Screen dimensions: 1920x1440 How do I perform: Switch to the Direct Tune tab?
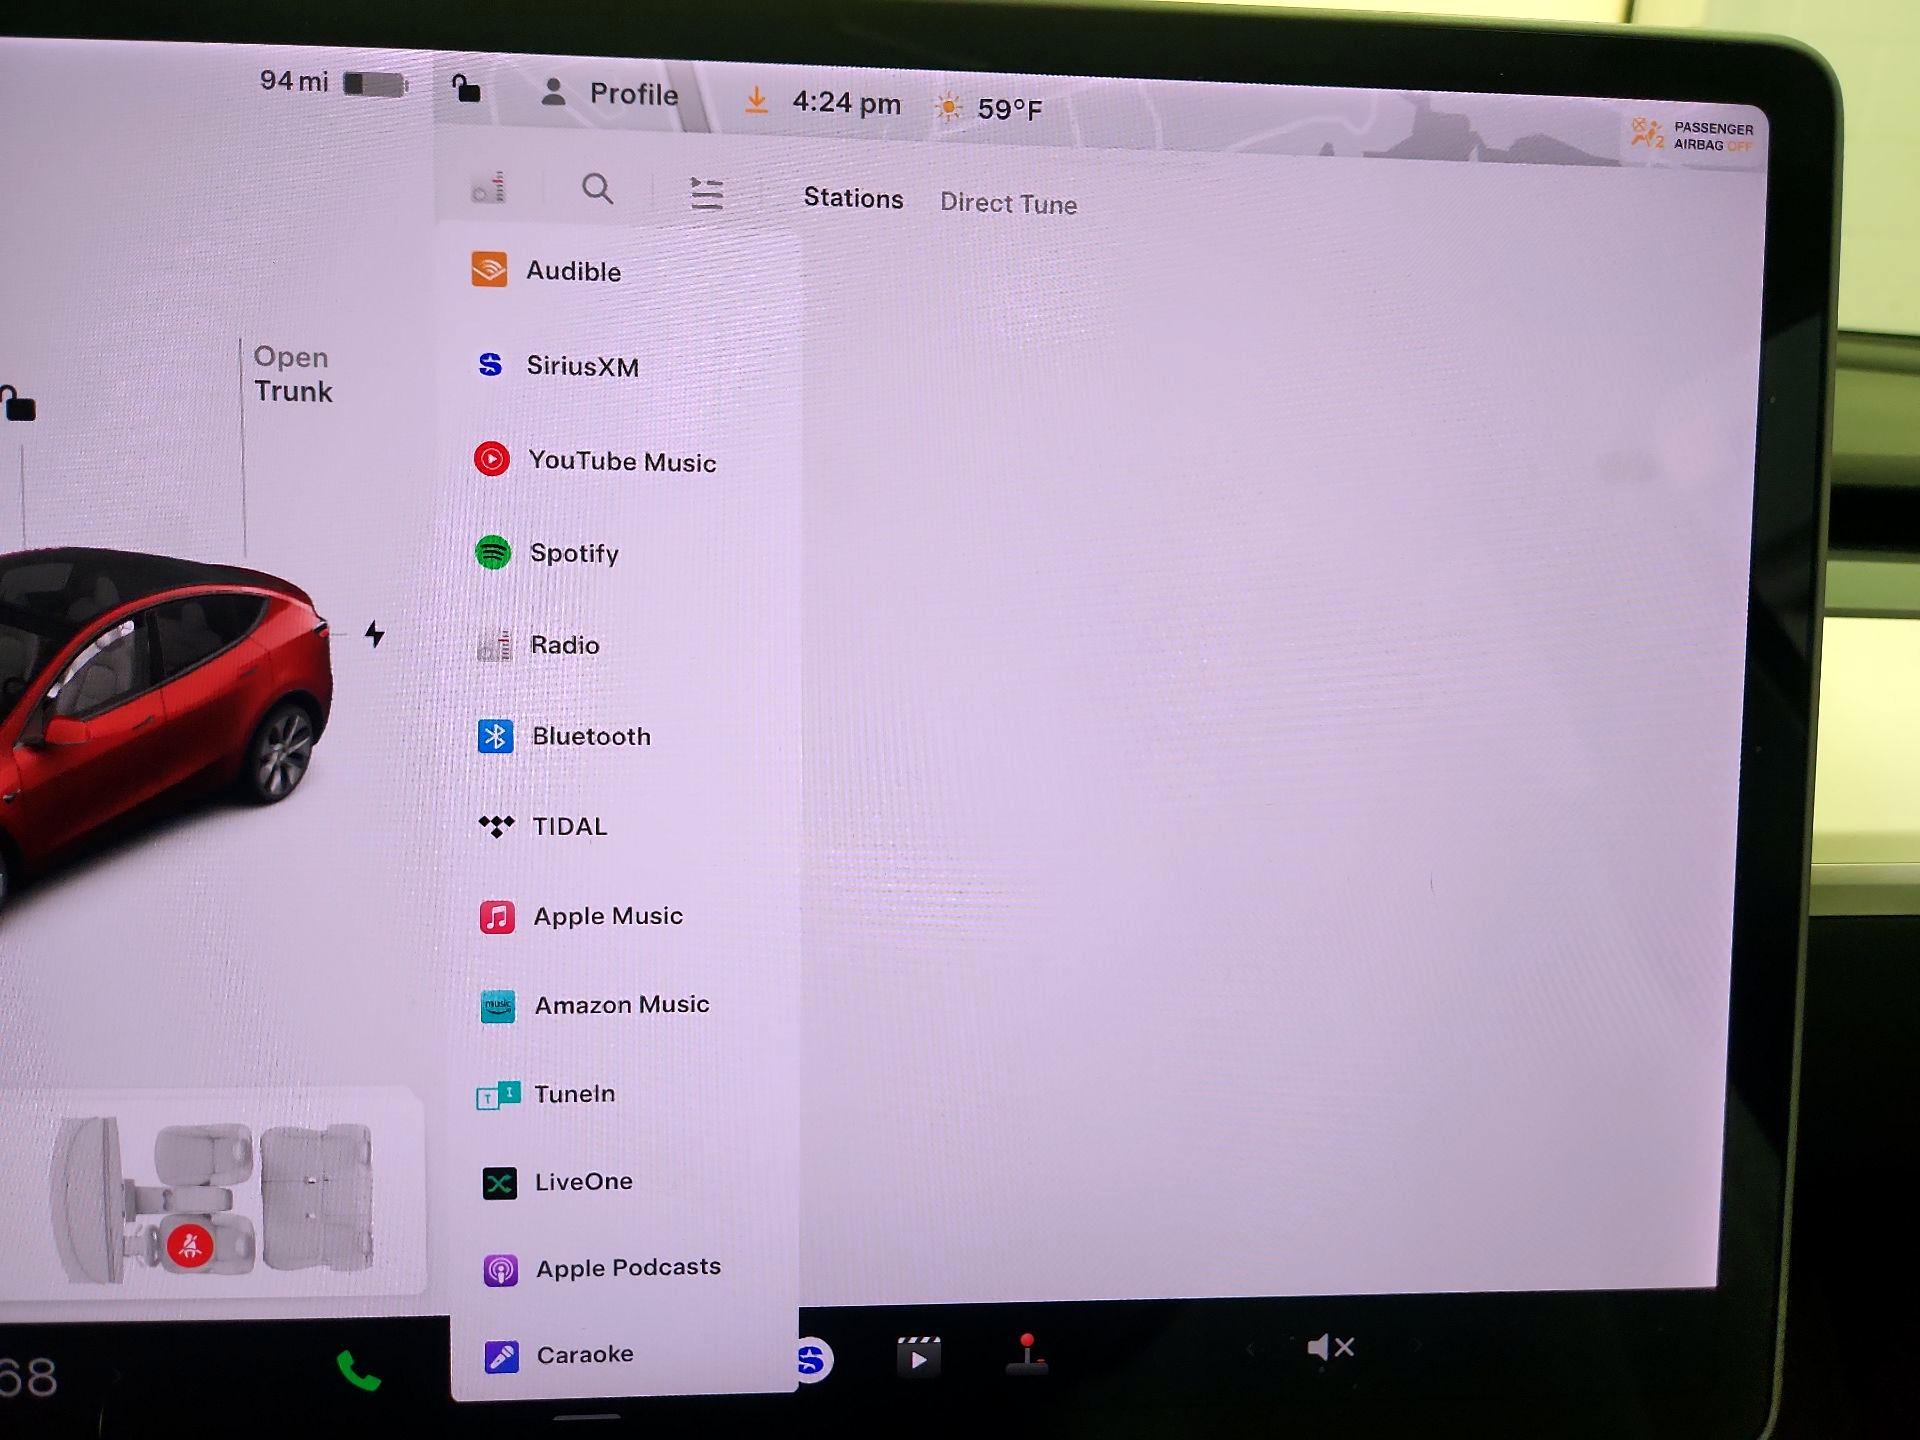[x=1008, y=203]
